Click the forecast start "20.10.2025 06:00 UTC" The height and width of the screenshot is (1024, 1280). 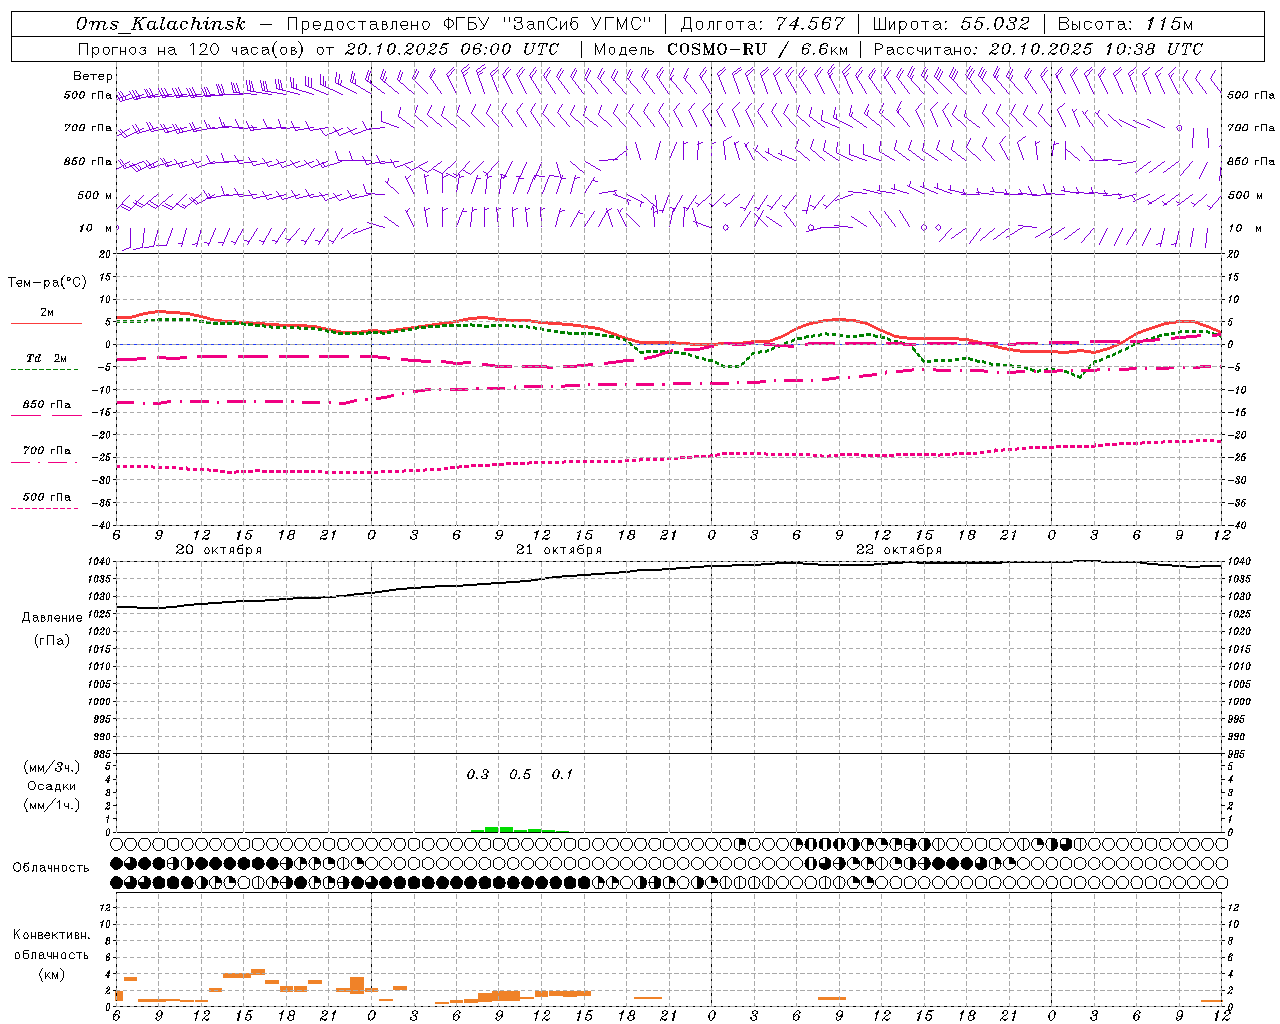(452, 48)
